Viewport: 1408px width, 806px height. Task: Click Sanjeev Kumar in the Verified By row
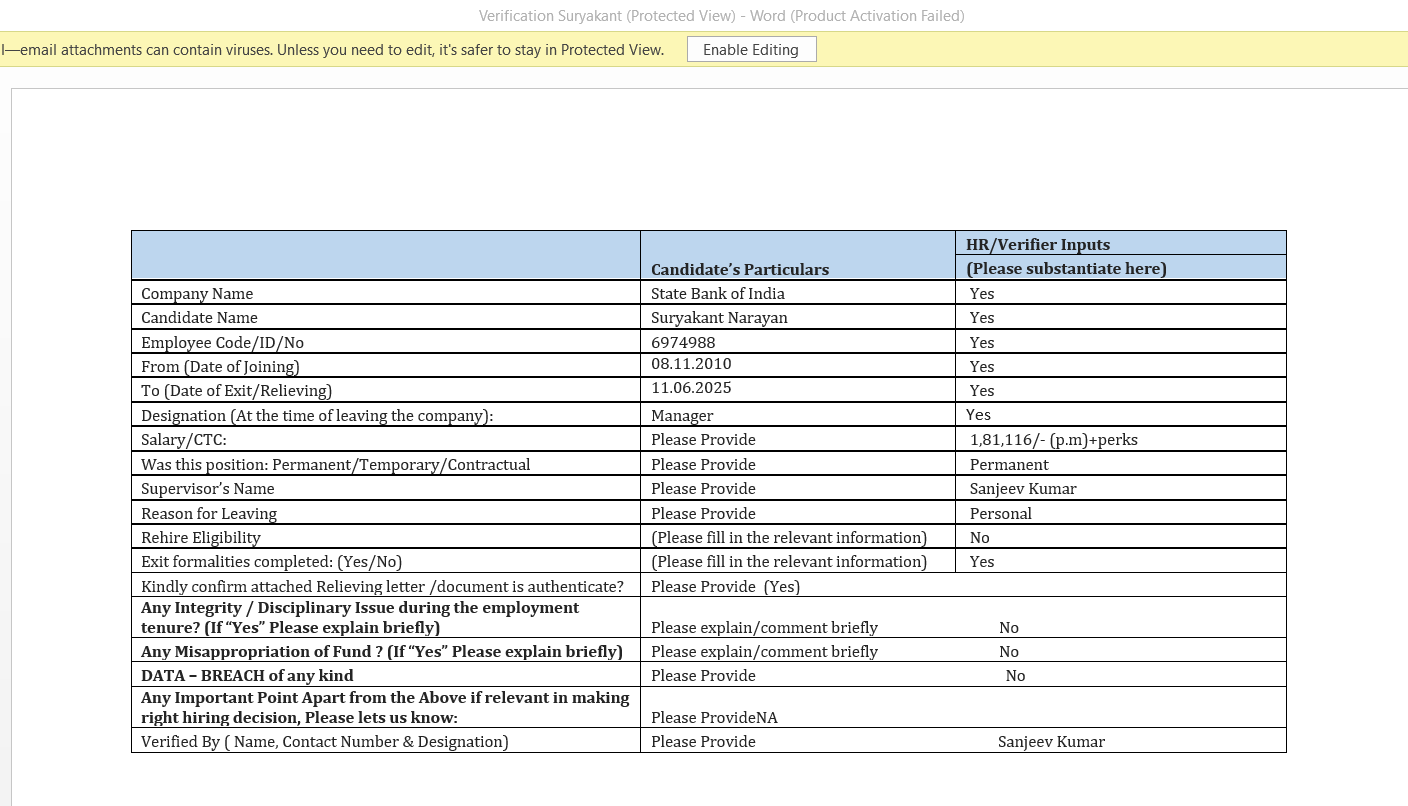pyautogui.click(x=1051, y=742)
